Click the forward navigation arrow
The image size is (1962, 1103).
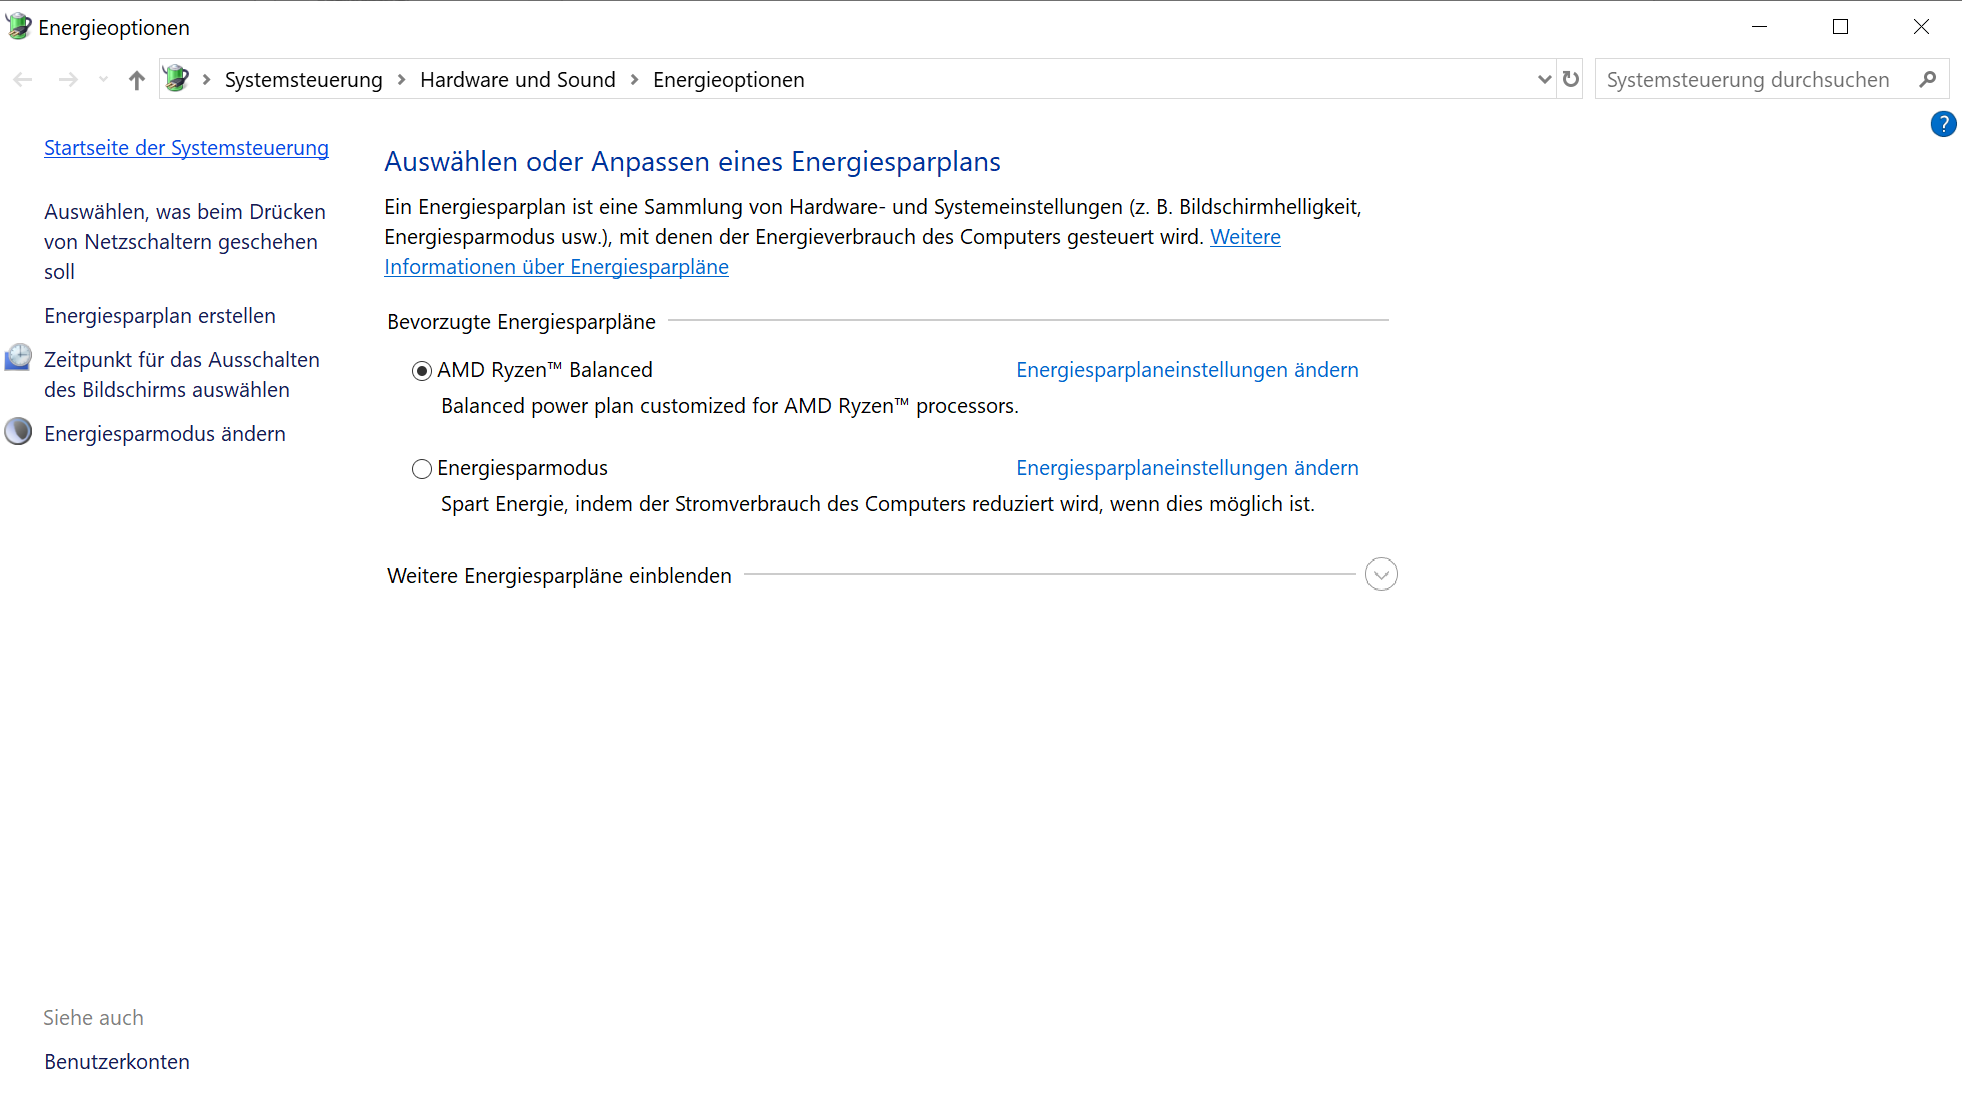(x=68, y=80)
